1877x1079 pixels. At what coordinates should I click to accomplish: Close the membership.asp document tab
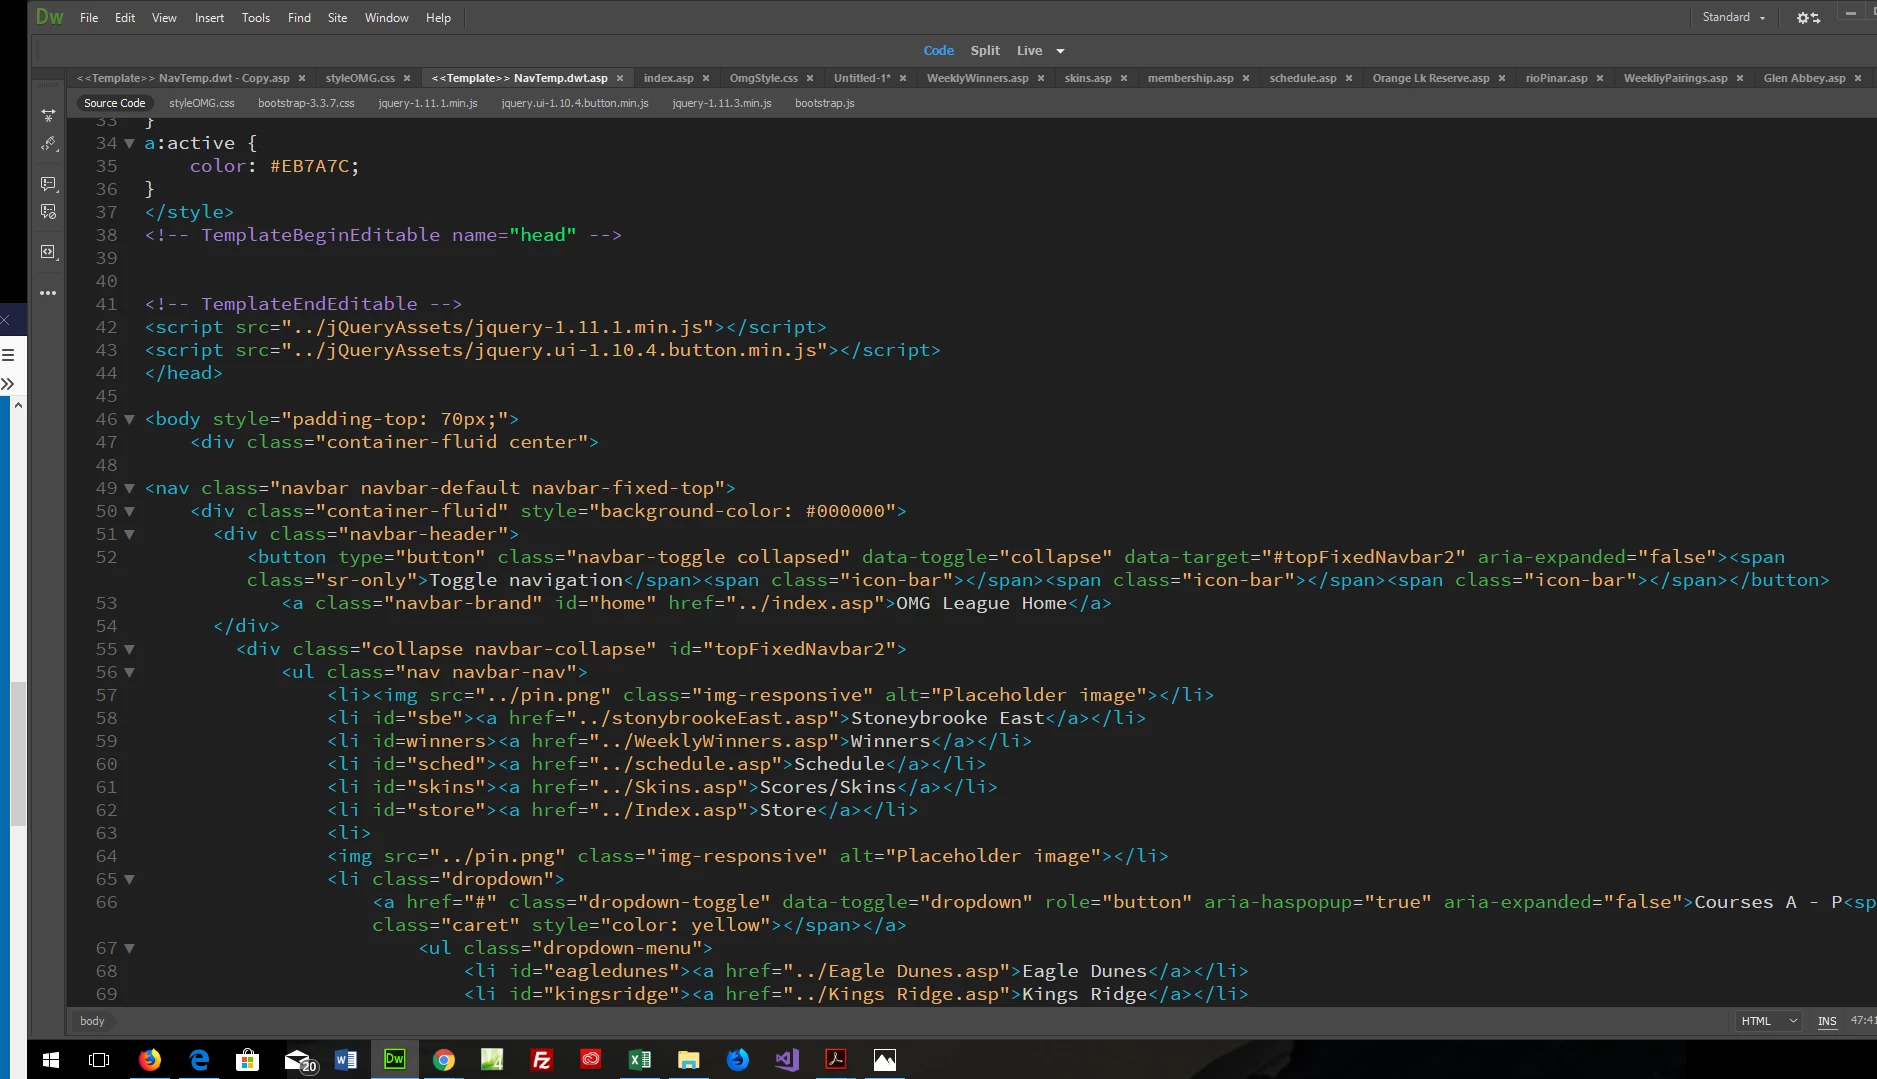[x=1246, y=78]
